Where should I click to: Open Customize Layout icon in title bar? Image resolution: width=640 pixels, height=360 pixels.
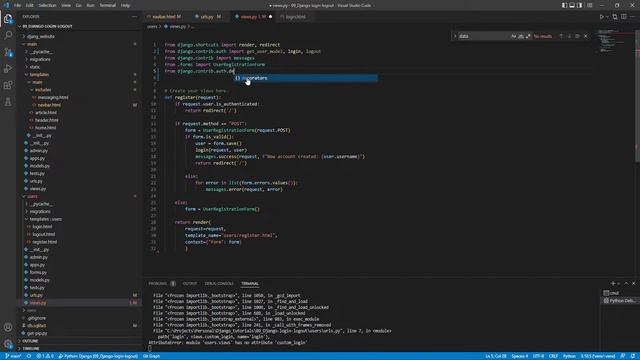coord(589,5)
